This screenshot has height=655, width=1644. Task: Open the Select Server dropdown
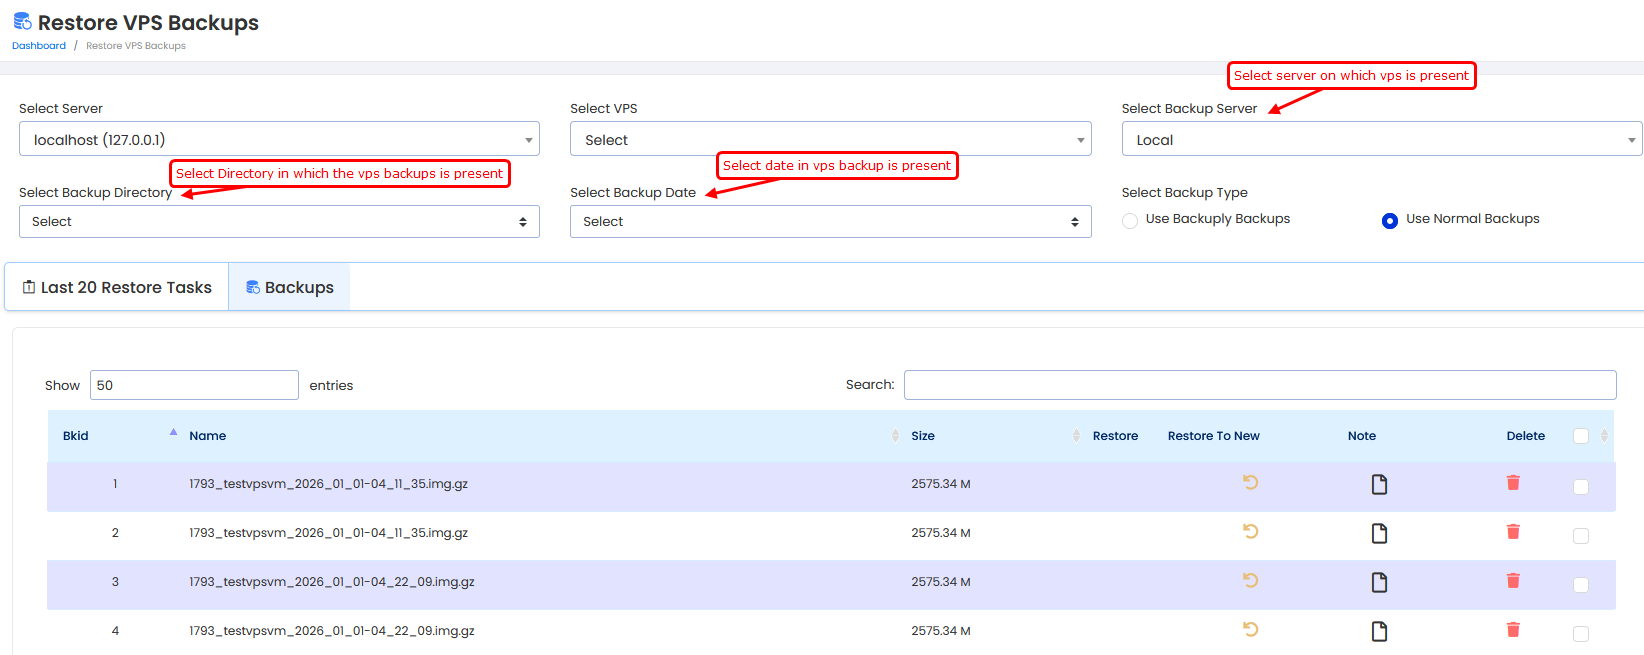279,139
